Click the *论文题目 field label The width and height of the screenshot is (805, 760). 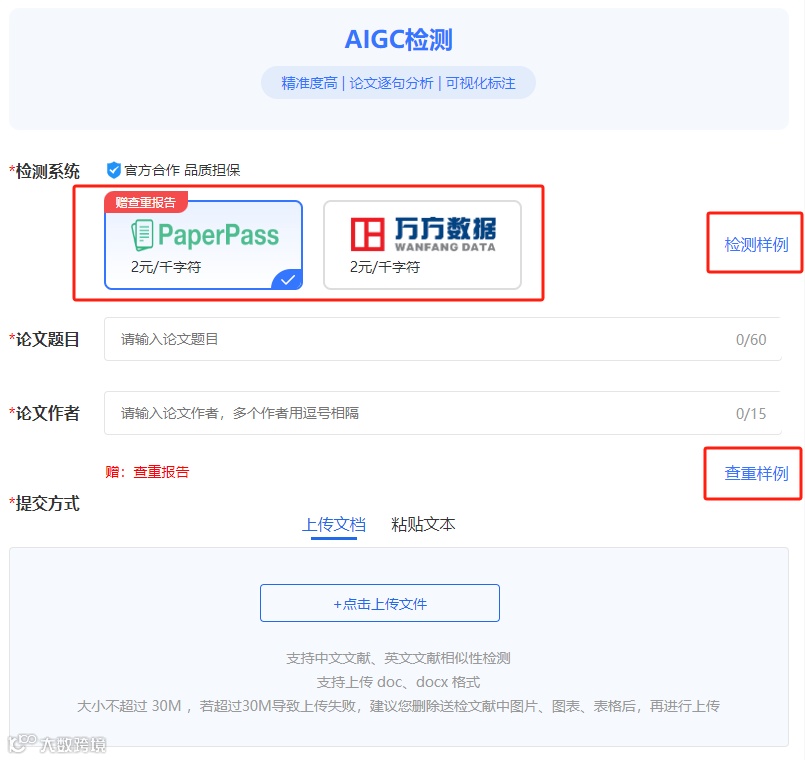pyautogui.click(x=45, y=339)
